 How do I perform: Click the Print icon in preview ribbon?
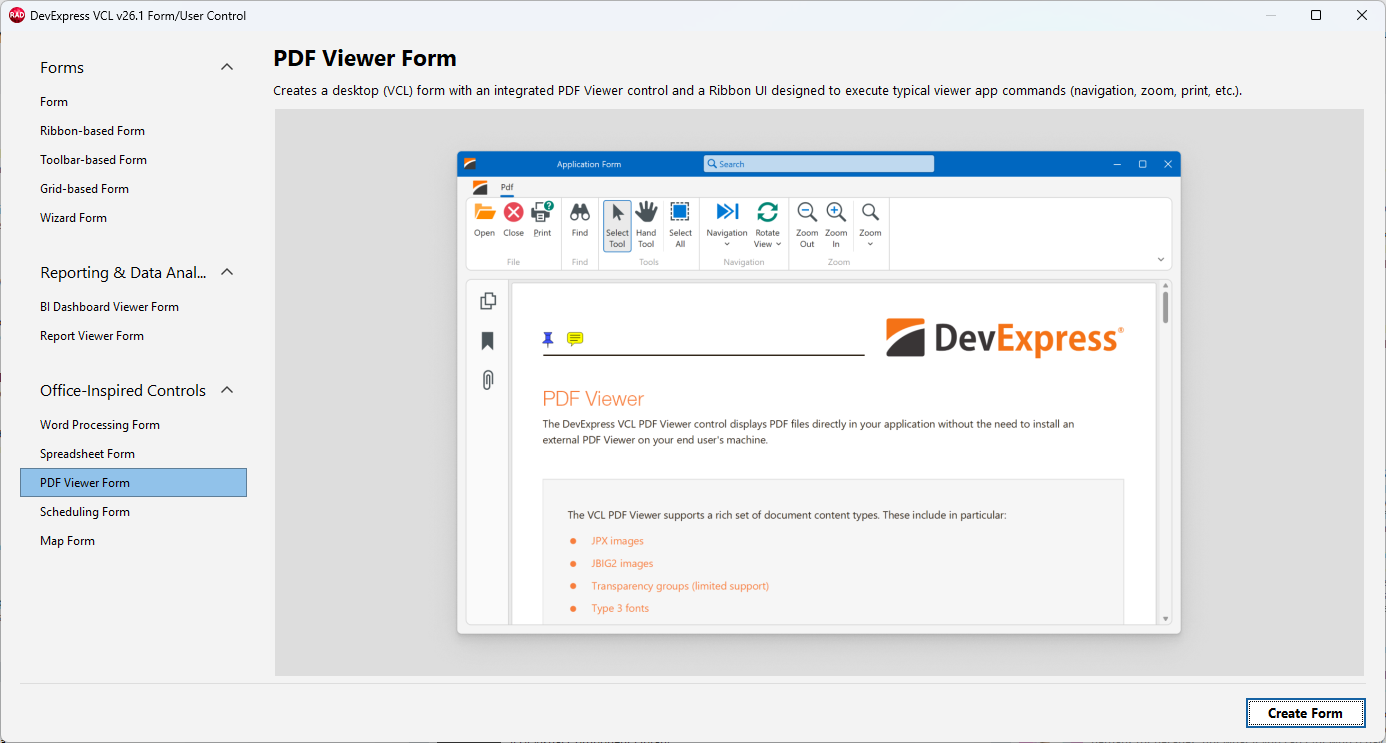click(542, 212)
